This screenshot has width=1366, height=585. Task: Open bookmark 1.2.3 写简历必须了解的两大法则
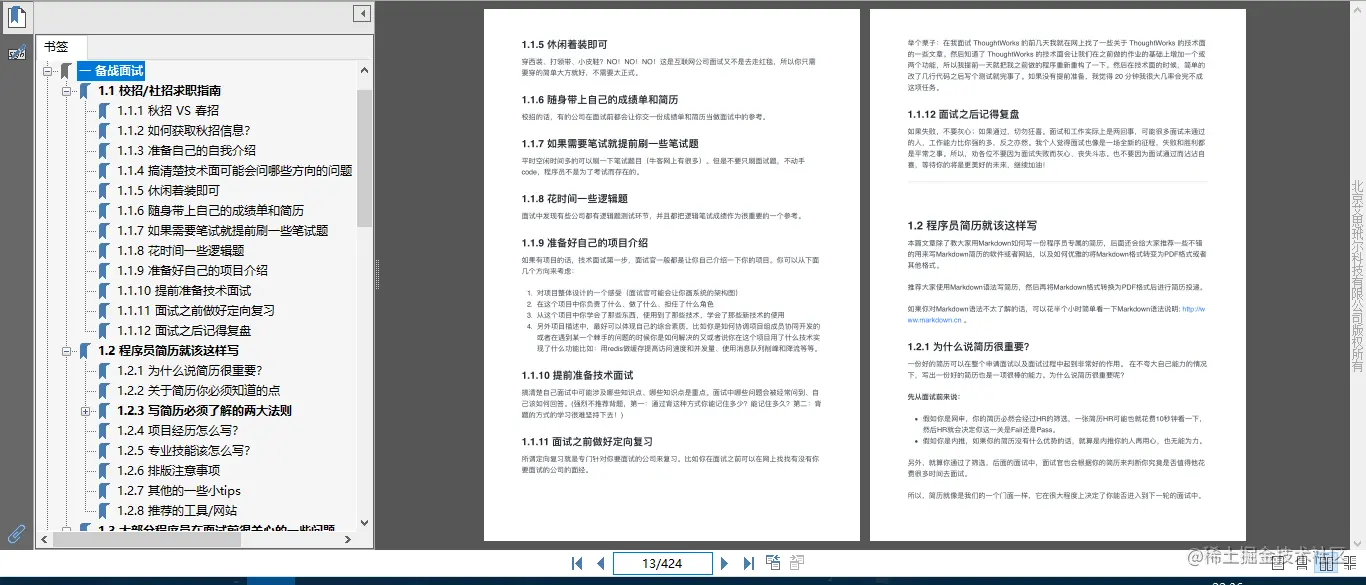(x=204, y=411)
